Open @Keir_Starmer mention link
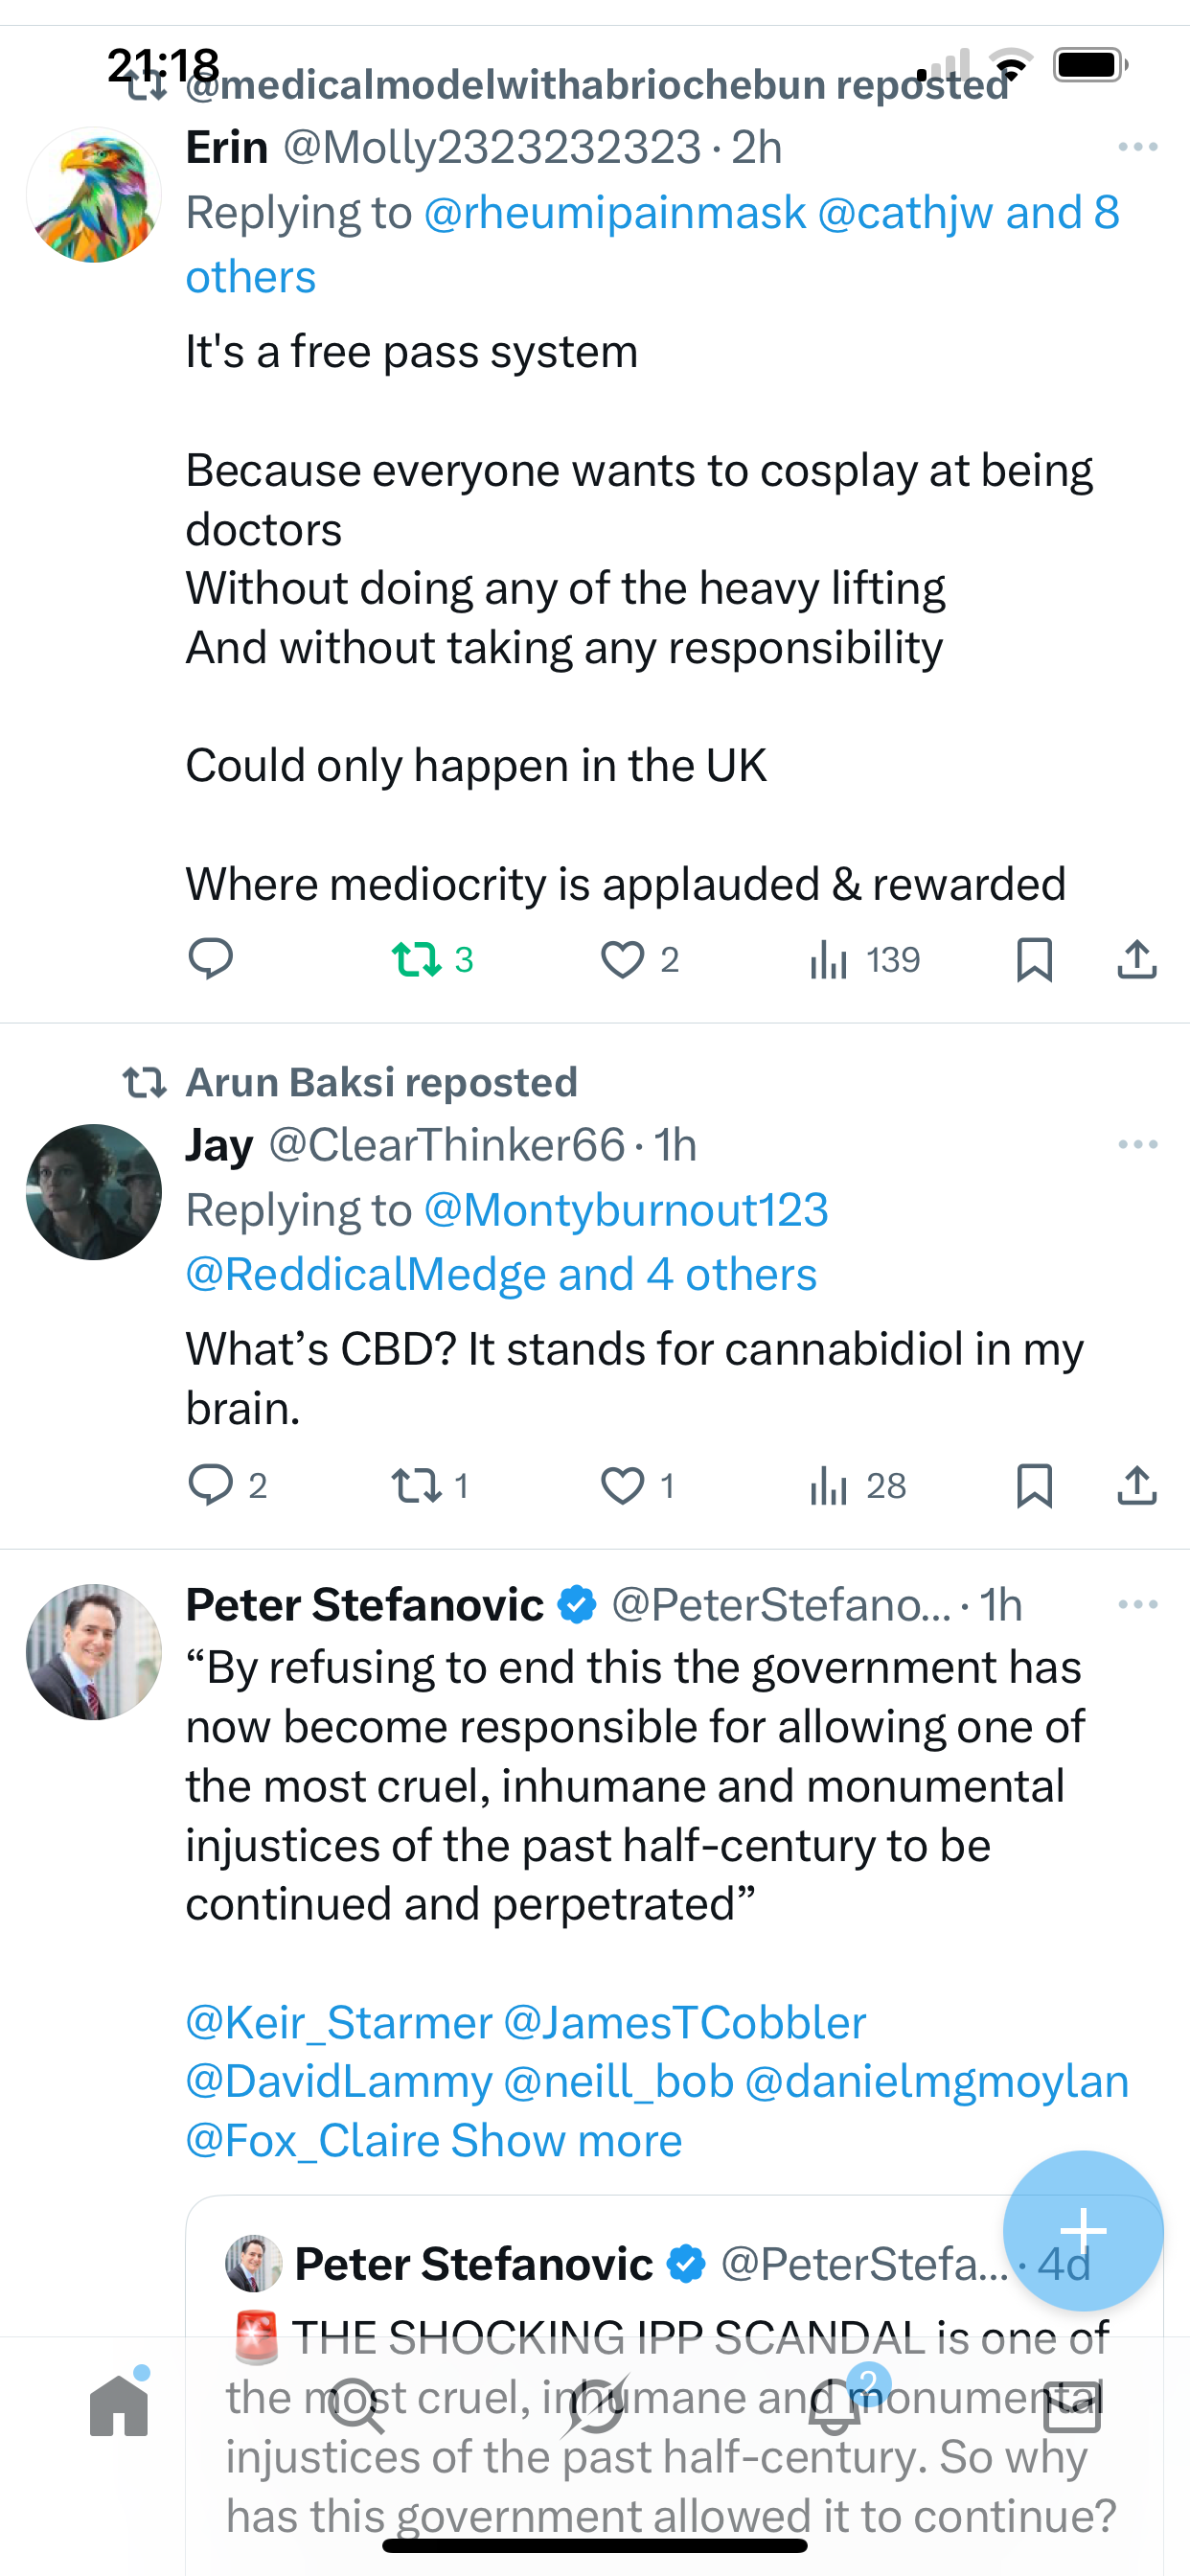 [x=339, y=2022]
